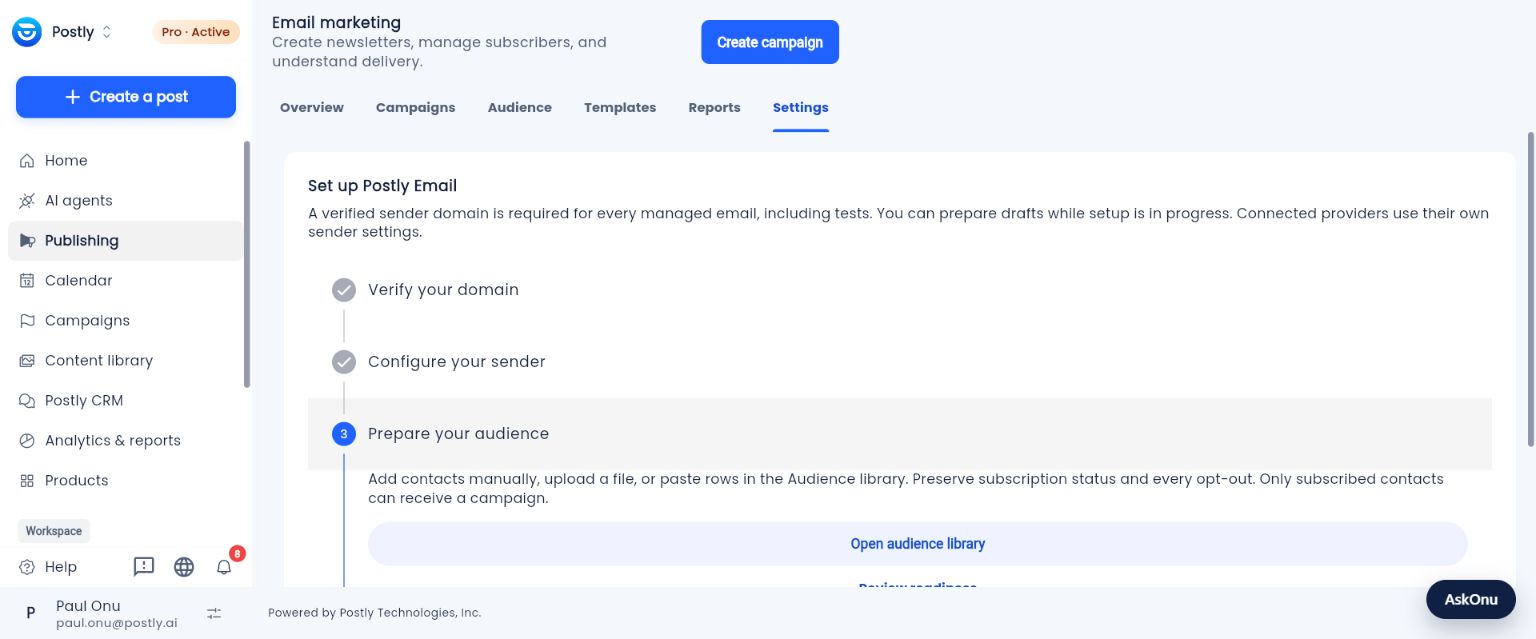Click the Workspace section label
Screen dimensions: 1536x639
click(x=54, y=531)
